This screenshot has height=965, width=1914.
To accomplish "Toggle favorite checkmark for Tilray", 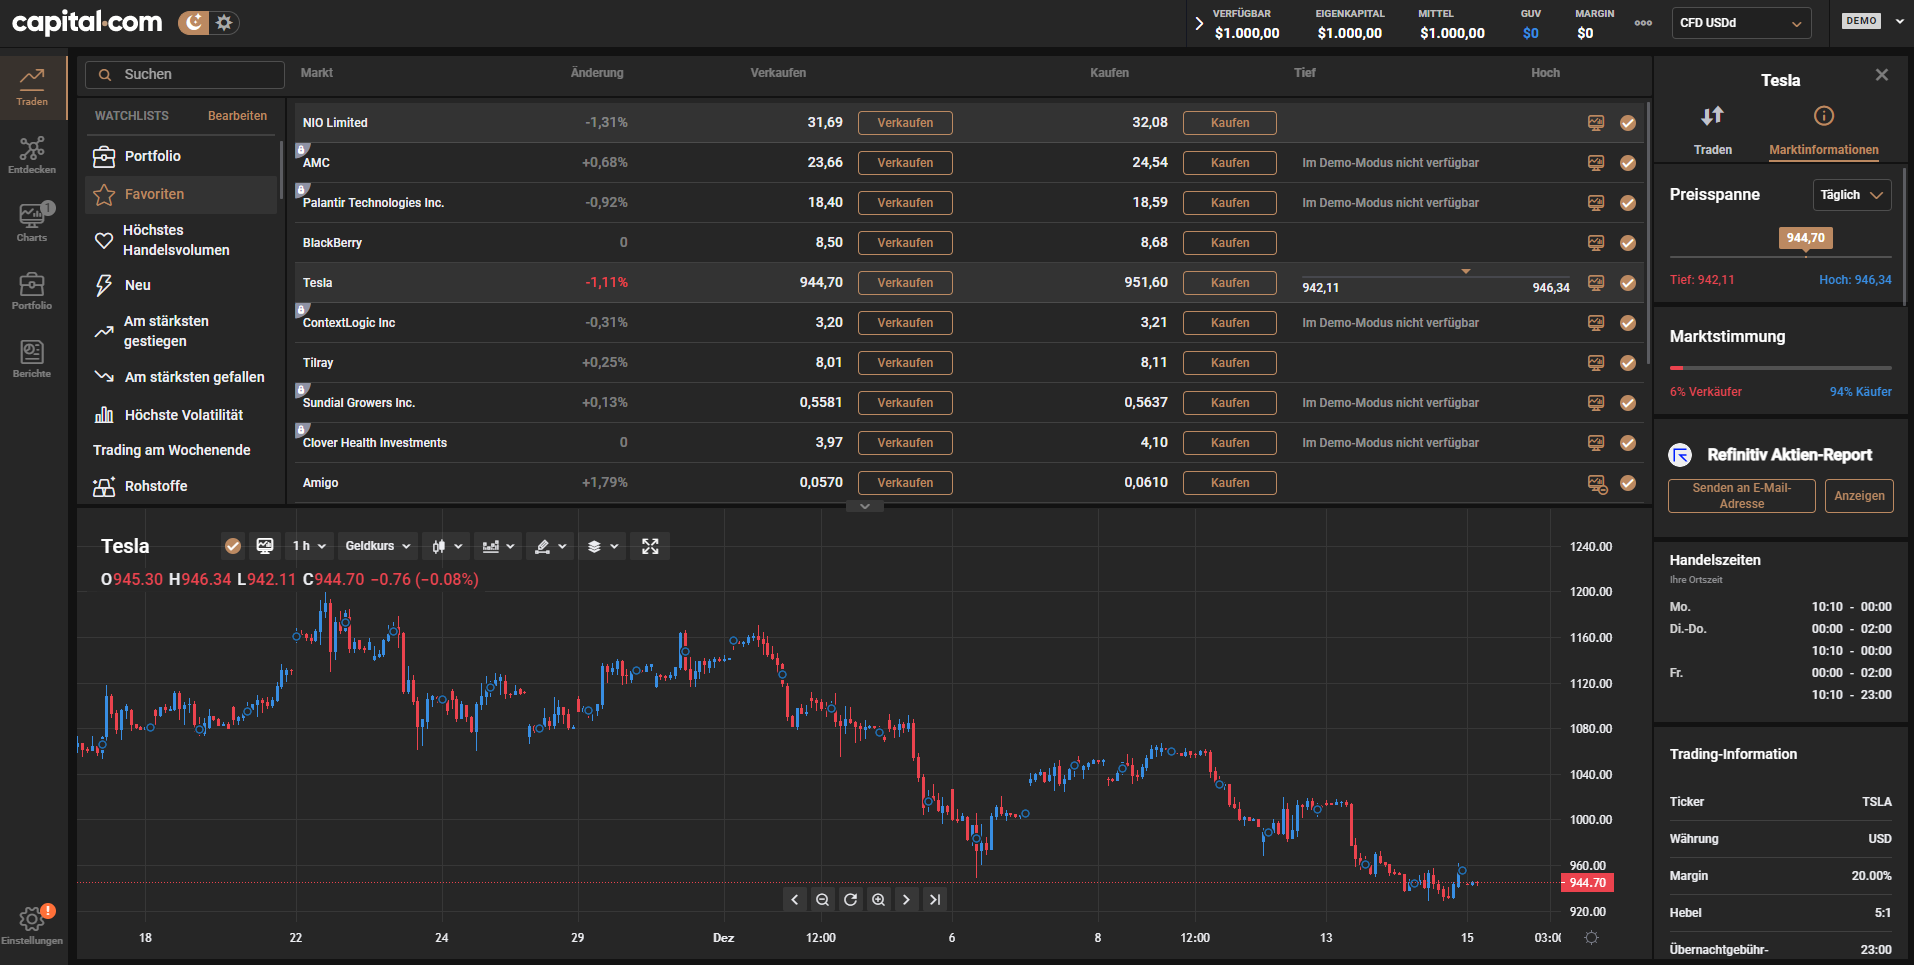I will [x=1628, y=363].
